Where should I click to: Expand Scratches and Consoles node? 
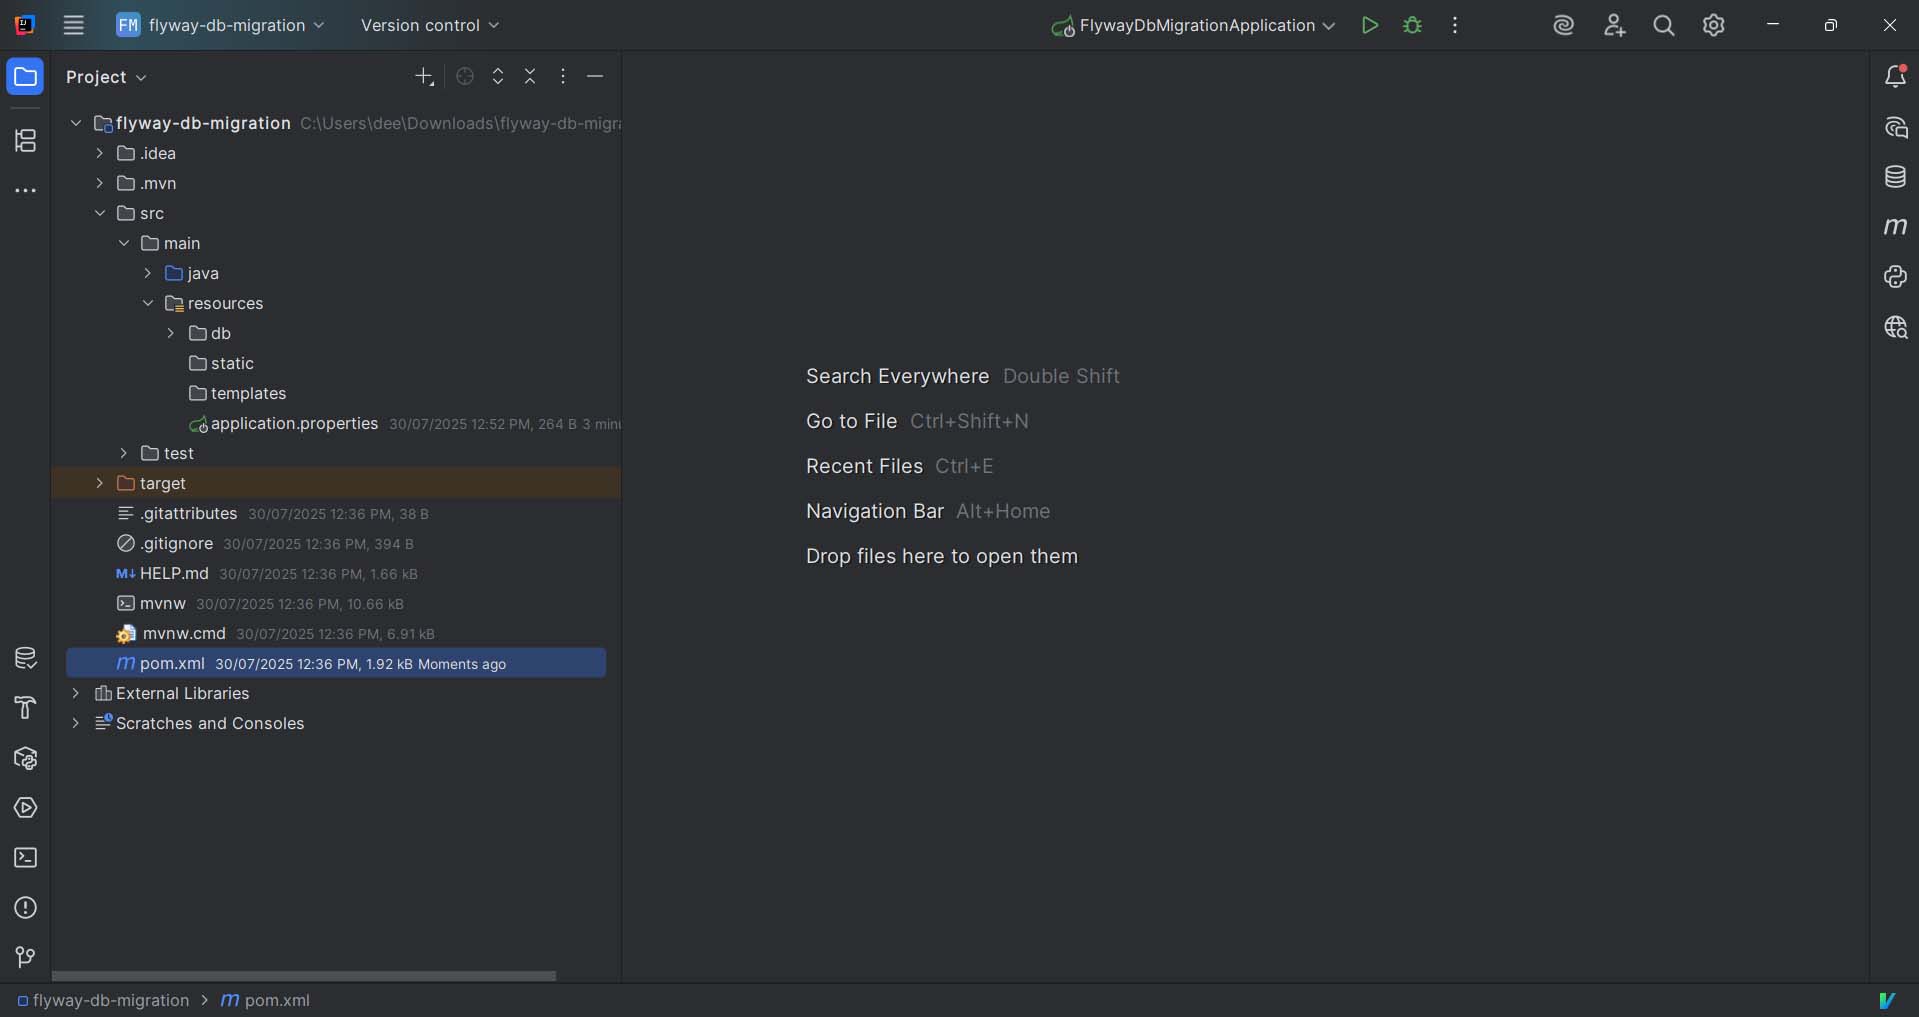pos(76,723)
